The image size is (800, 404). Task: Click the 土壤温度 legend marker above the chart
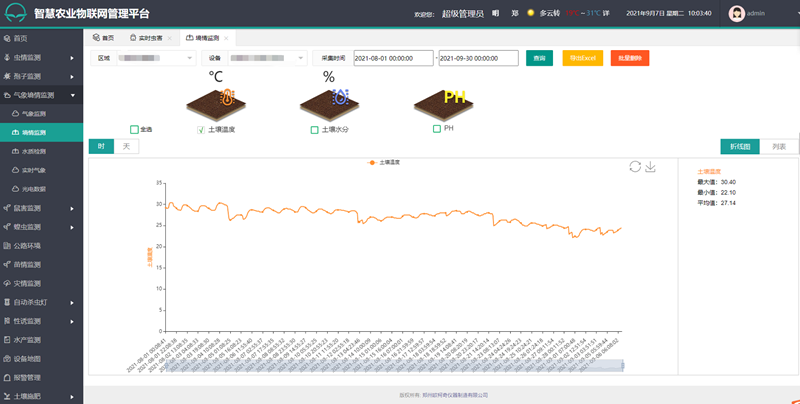(372, 162)
